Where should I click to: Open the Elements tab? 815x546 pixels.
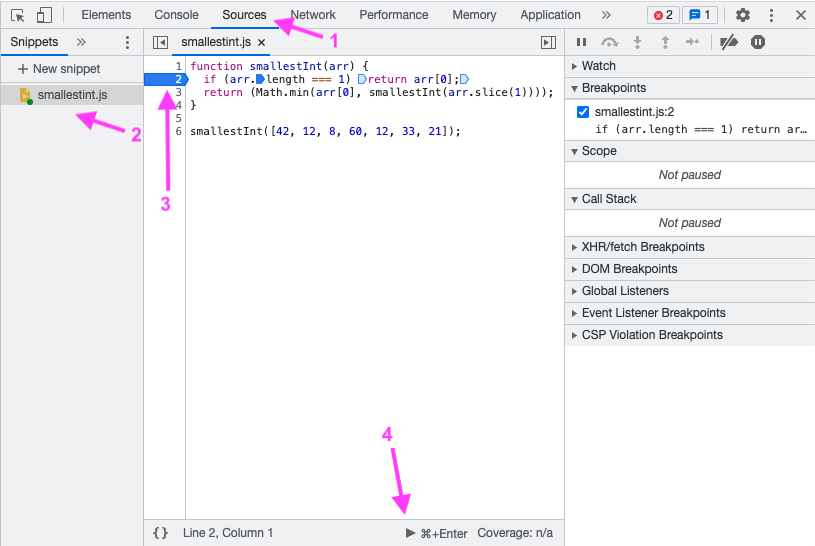(x=106, y=15)
